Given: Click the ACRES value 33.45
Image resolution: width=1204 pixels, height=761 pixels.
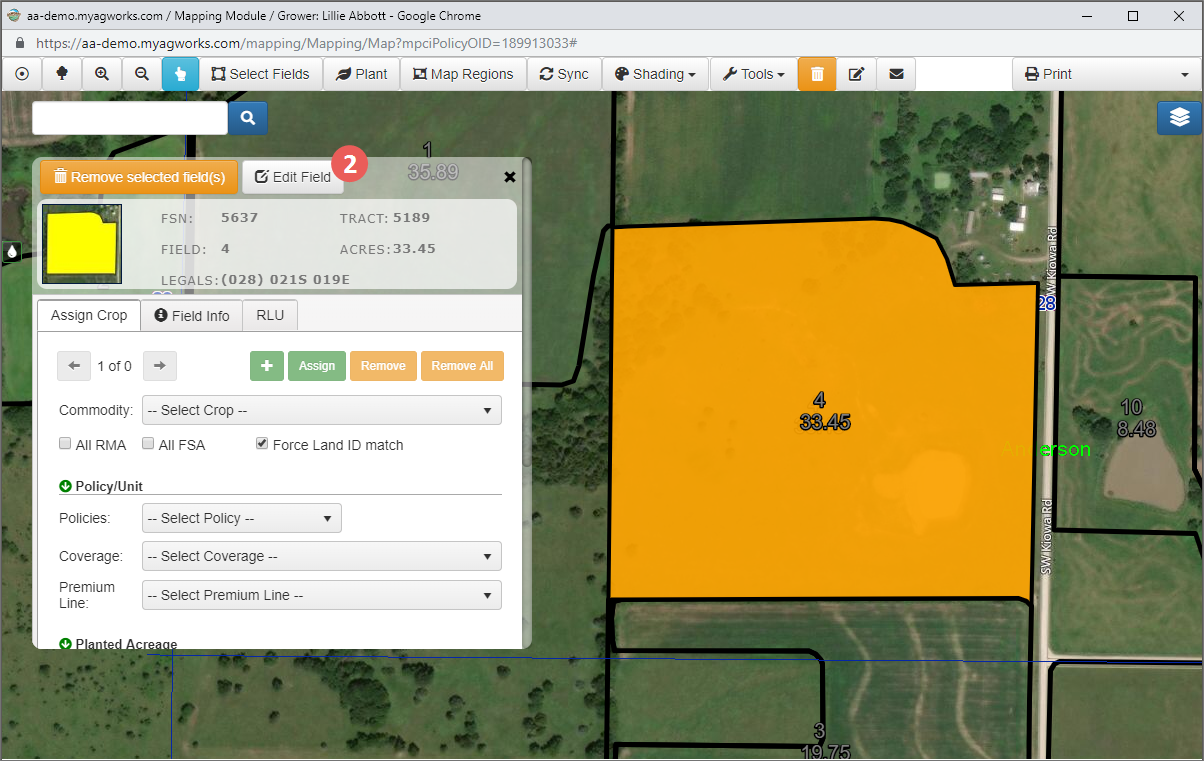Looking at the screenshot, I should click(414, 249).
